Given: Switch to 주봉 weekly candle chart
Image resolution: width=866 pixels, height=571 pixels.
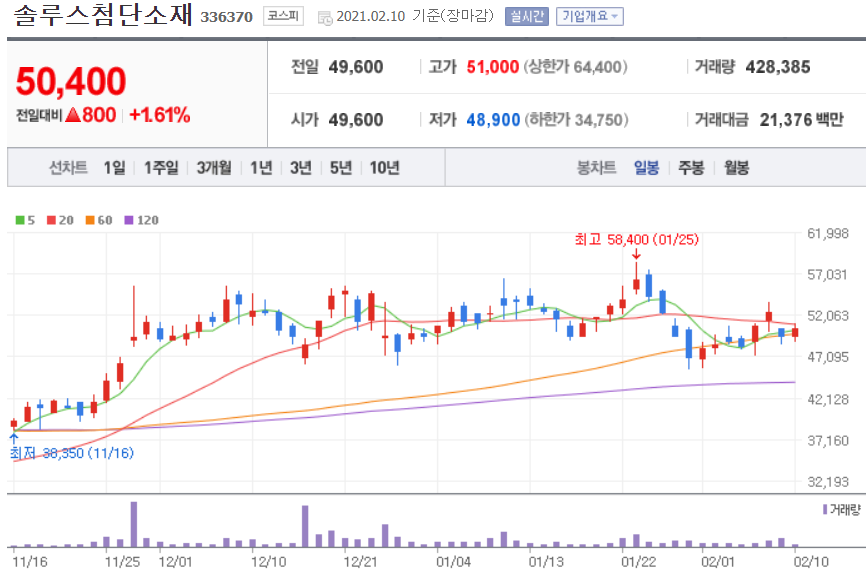Looking at the screenshot, I should point(691,167).
